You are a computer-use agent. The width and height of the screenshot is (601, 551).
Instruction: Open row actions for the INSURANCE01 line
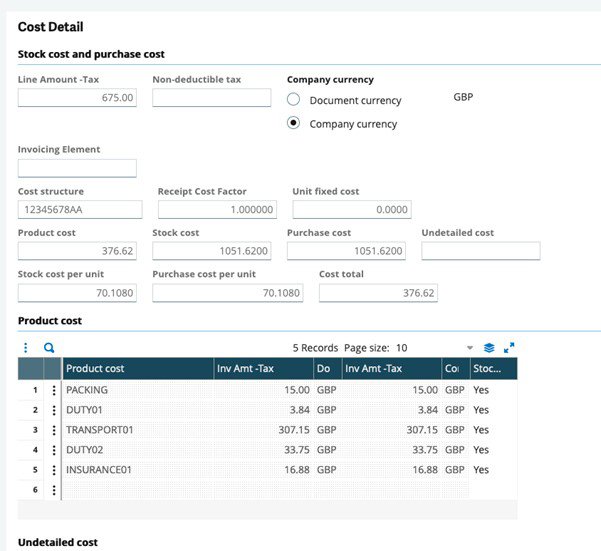54,470
